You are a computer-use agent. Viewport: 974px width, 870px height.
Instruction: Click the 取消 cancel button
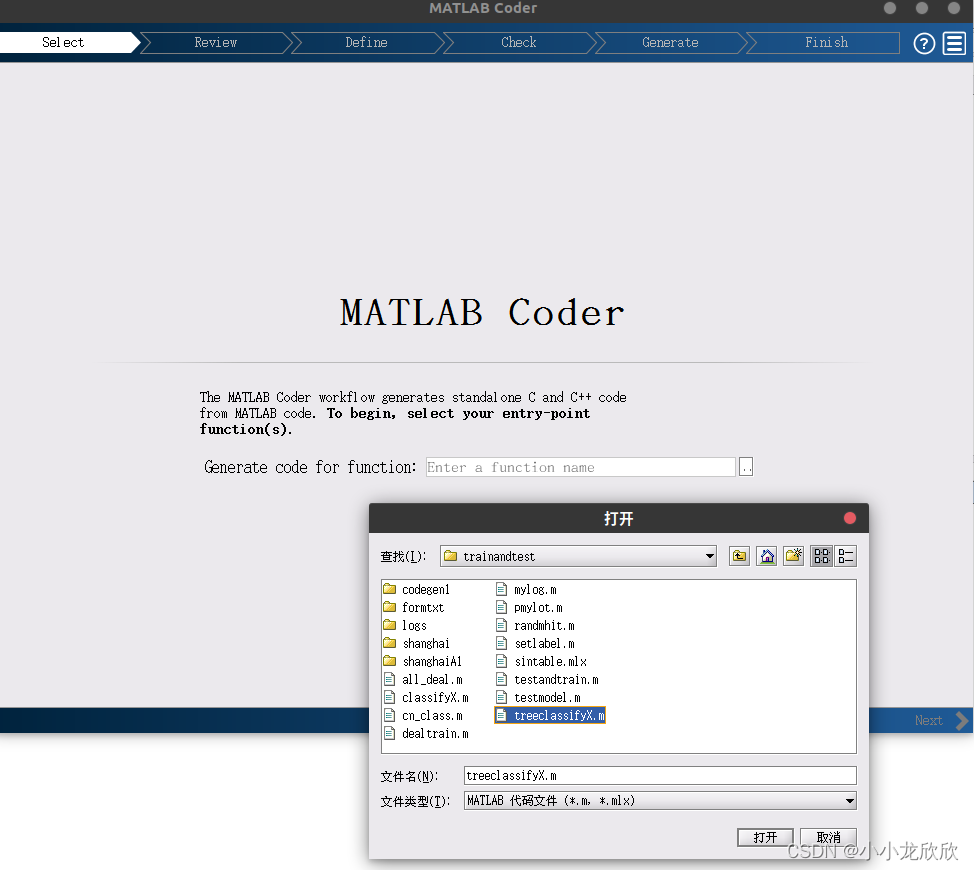[x=828, y=837]
